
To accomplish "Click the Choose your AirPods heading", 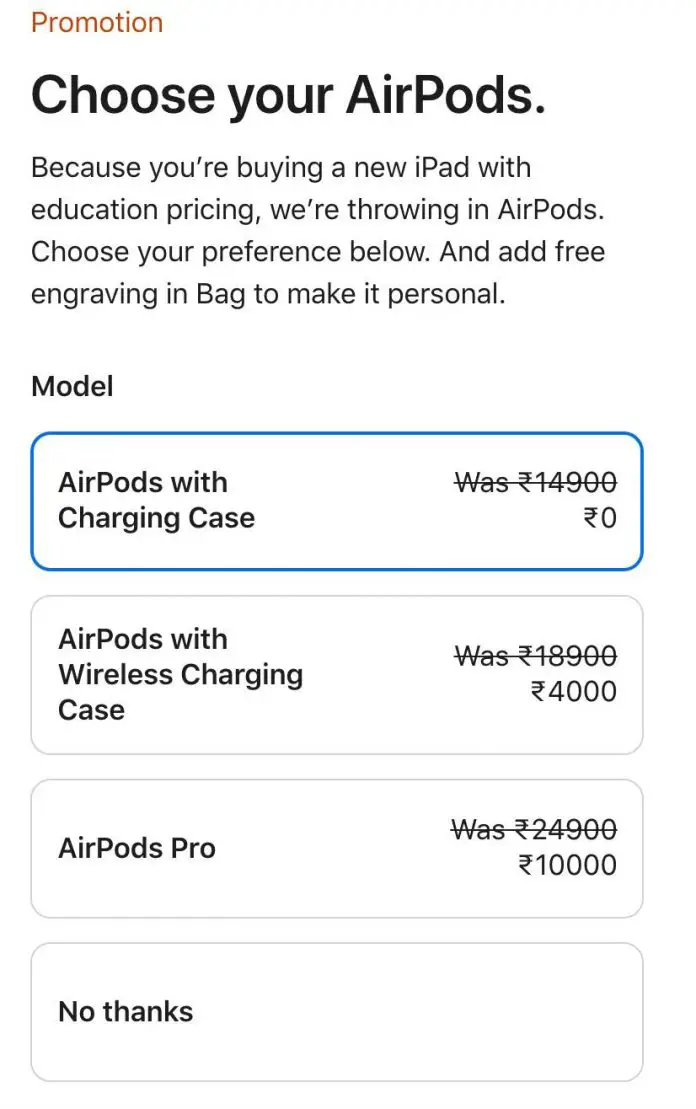I will 287,95.
